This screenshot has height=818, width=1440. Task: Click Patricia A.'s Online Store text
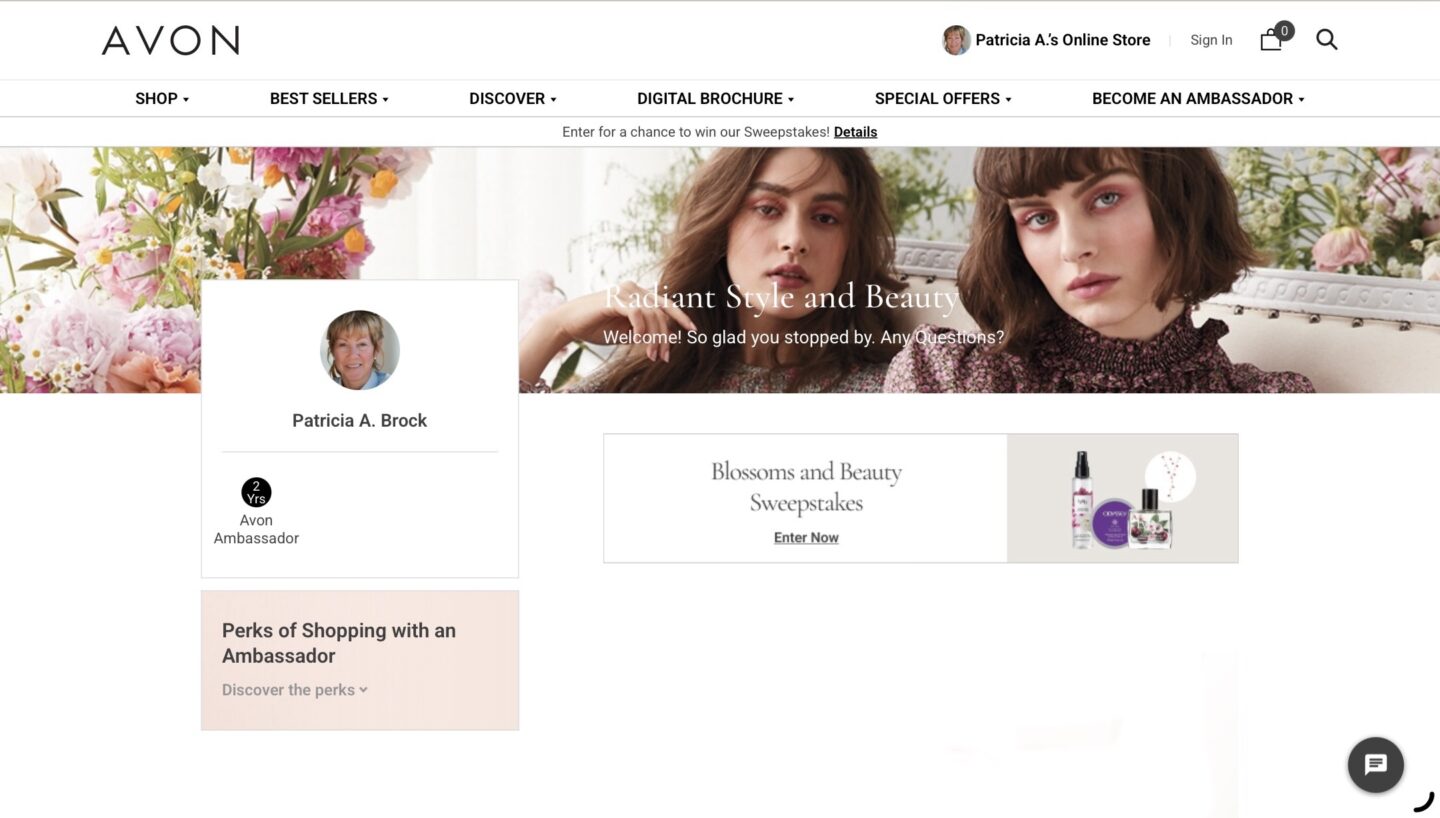click(x=1063, y=40)
